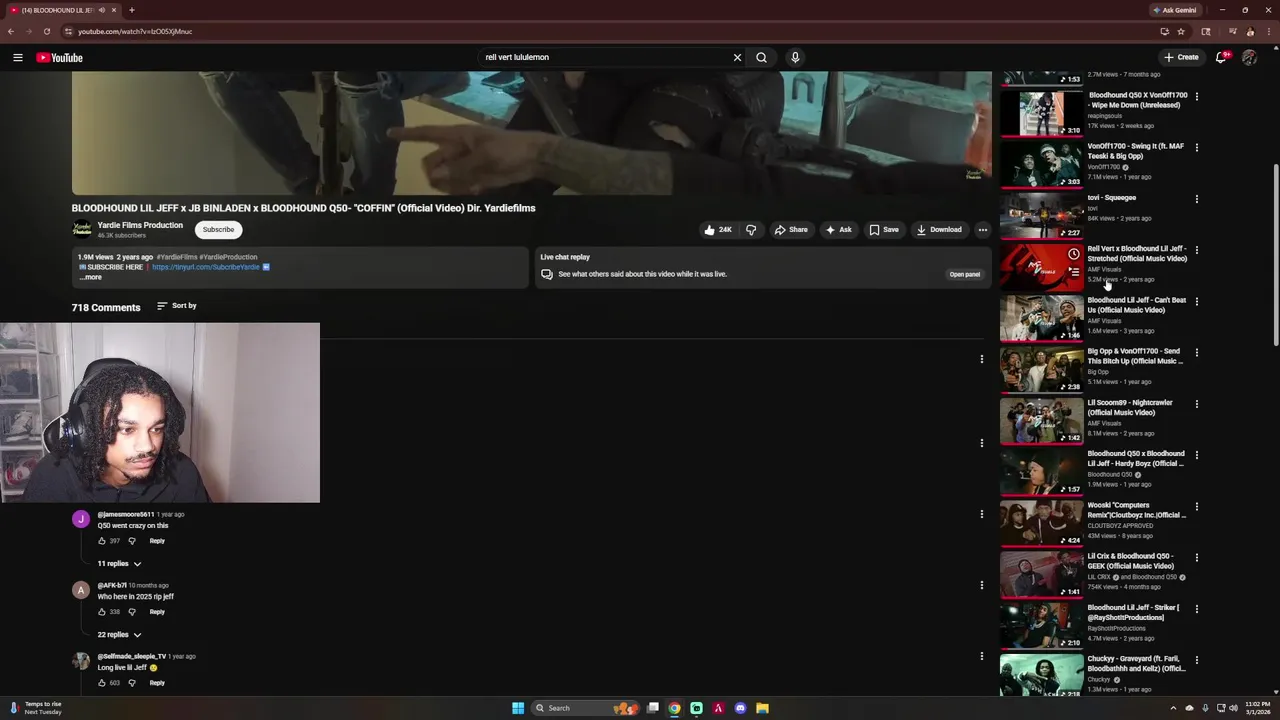Like the 'Q50 went crazy on this' comment
This screenshot has width=1280, height=720.
coord(102,541)
